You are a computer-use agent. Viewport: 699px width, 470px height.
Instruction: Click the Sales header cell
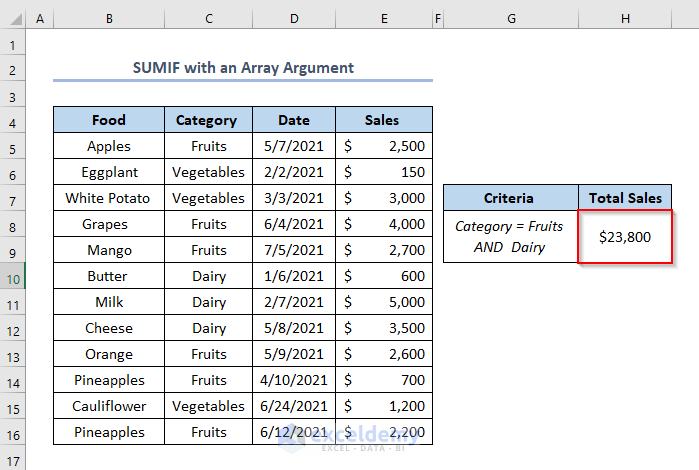[384, 120]
